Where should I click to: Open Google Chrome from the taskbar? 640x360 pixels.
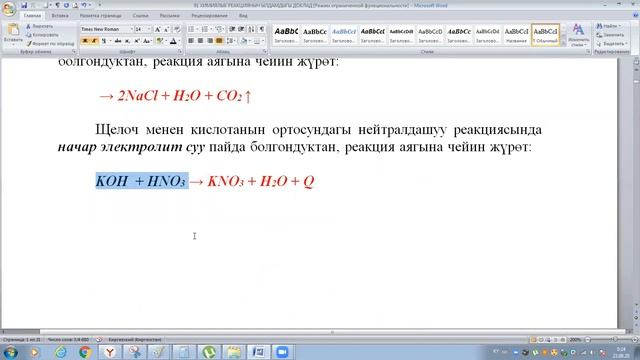pyautogui.click(x=85, y=352)
